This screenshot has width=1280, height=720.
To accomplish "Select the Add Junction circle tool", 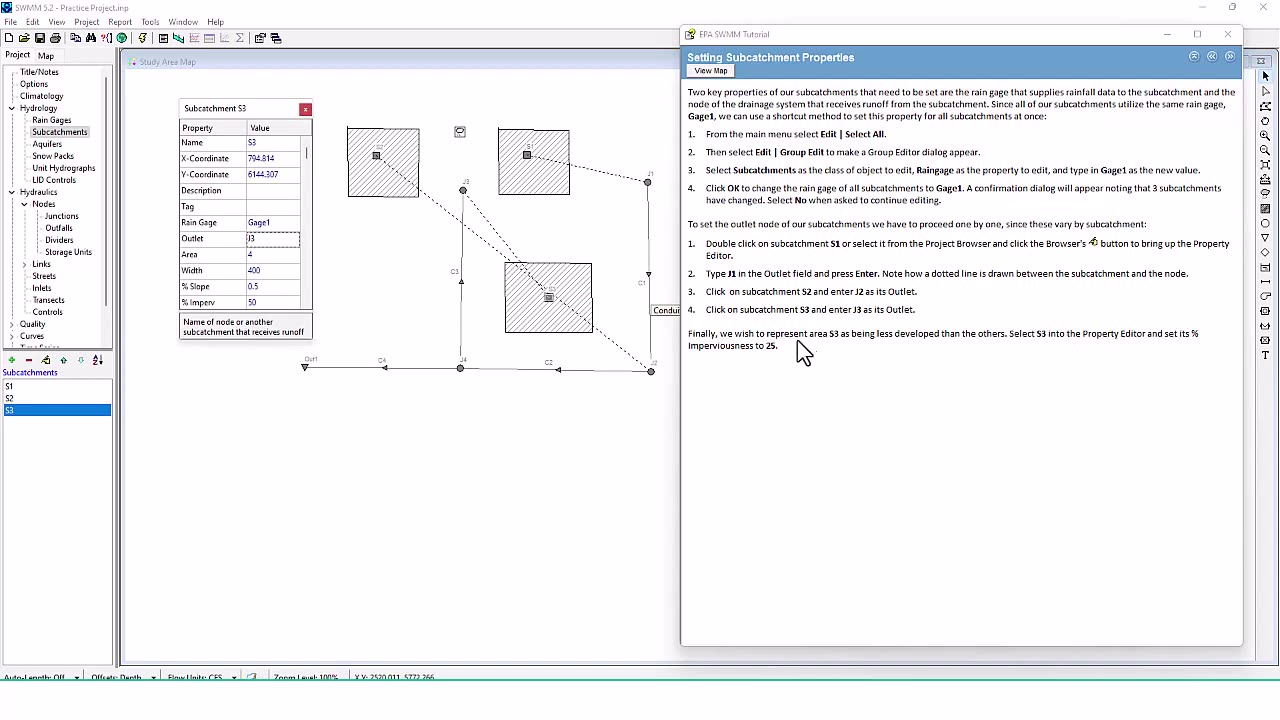I will coord(1265,224).
